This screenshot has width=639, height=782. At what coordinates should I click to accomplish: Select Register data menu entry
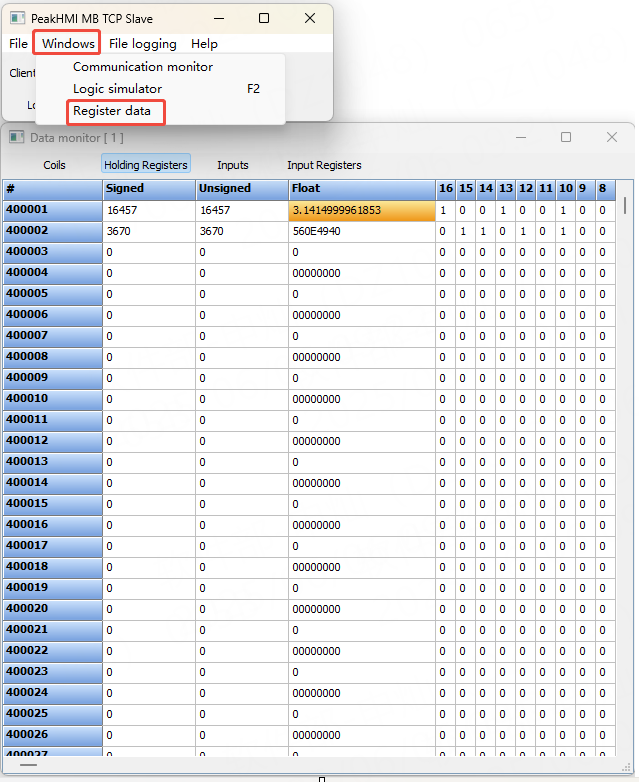tap(112, 111)
